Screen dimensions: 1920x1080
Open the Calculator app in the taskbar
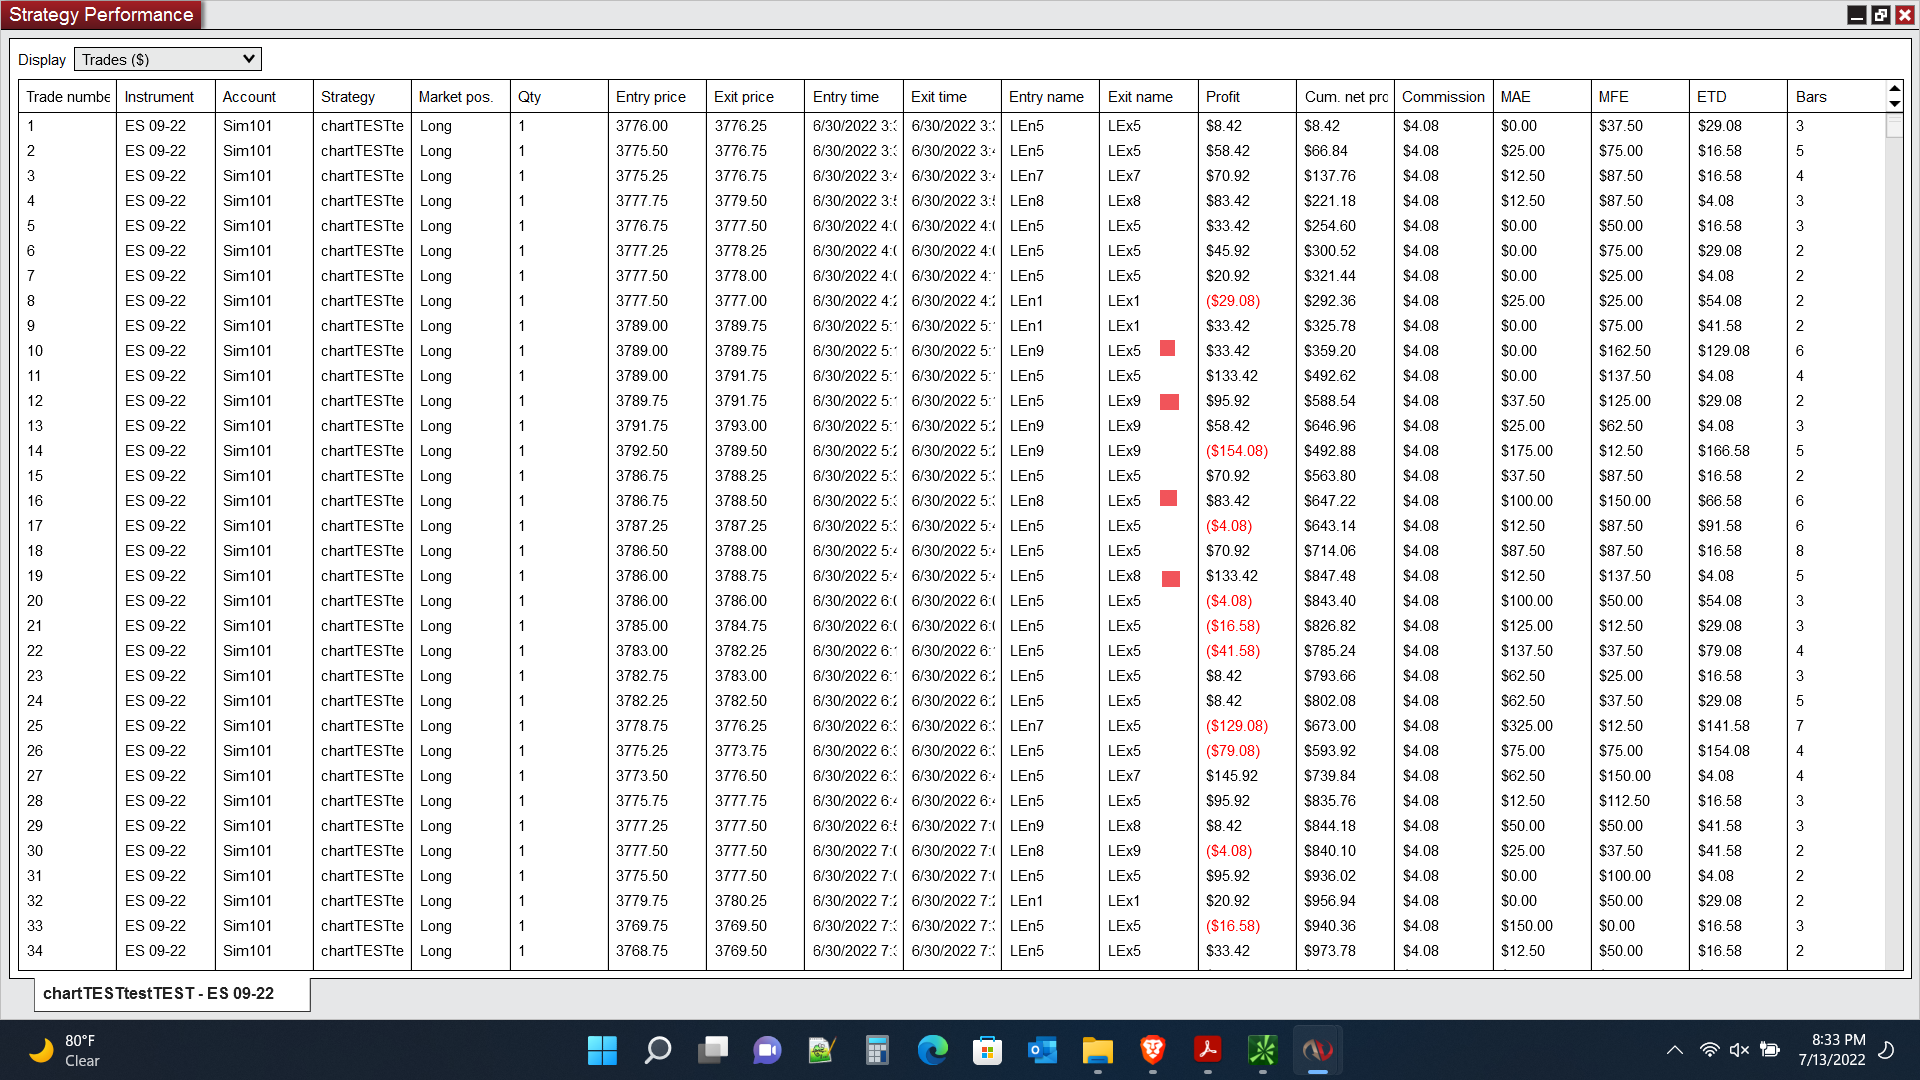click(877, 1050)
